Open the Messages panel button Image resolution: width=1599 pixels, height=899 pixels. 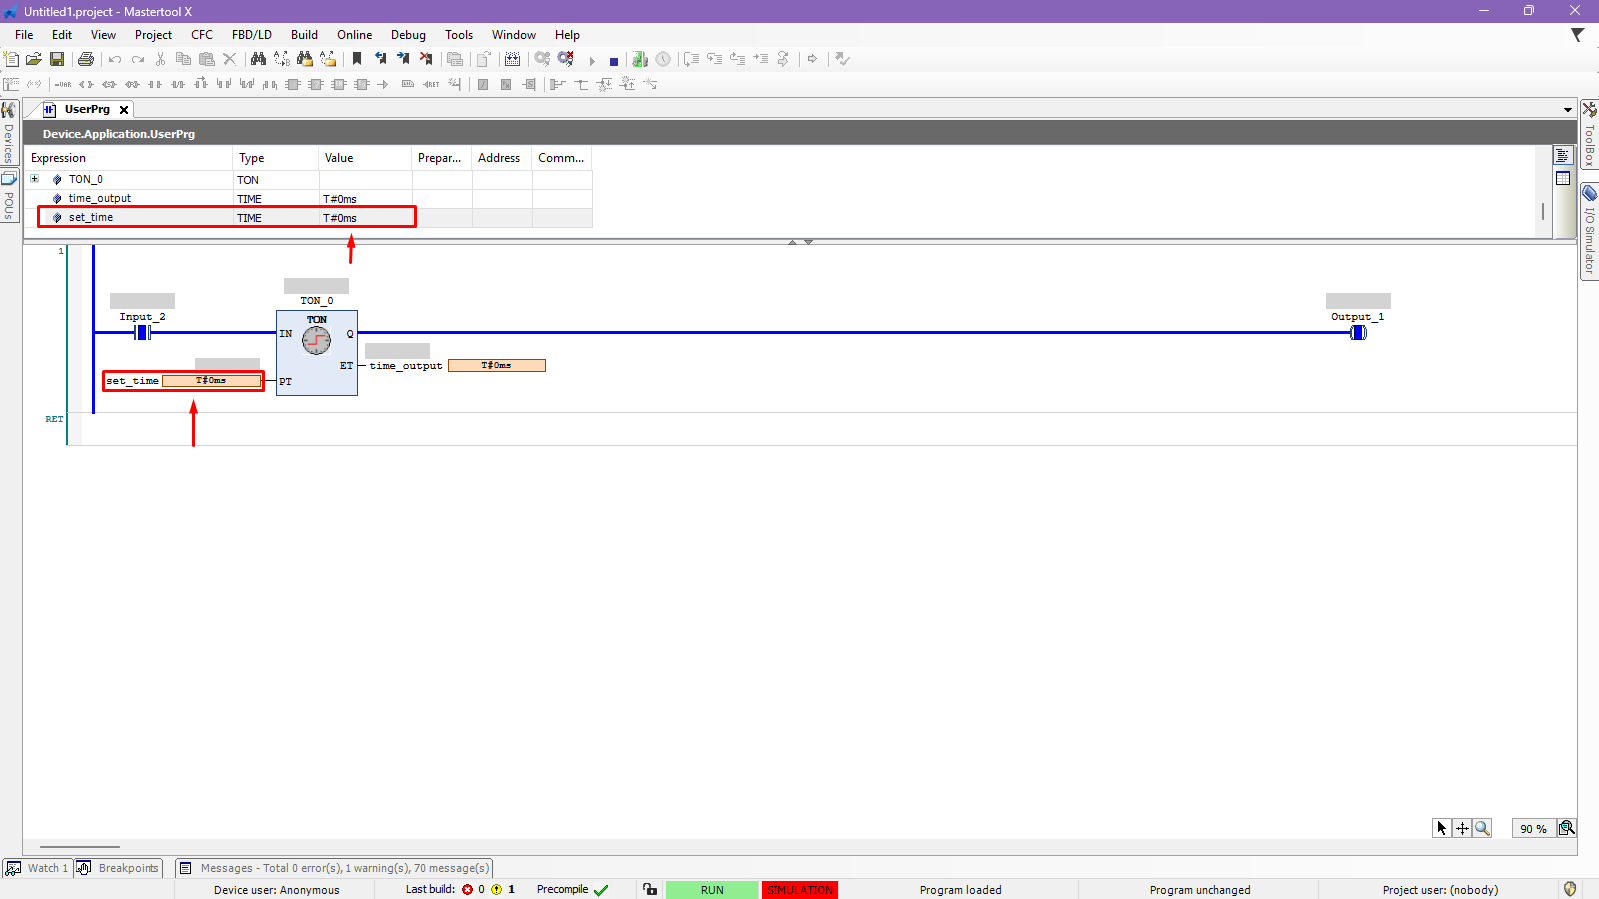334,868
